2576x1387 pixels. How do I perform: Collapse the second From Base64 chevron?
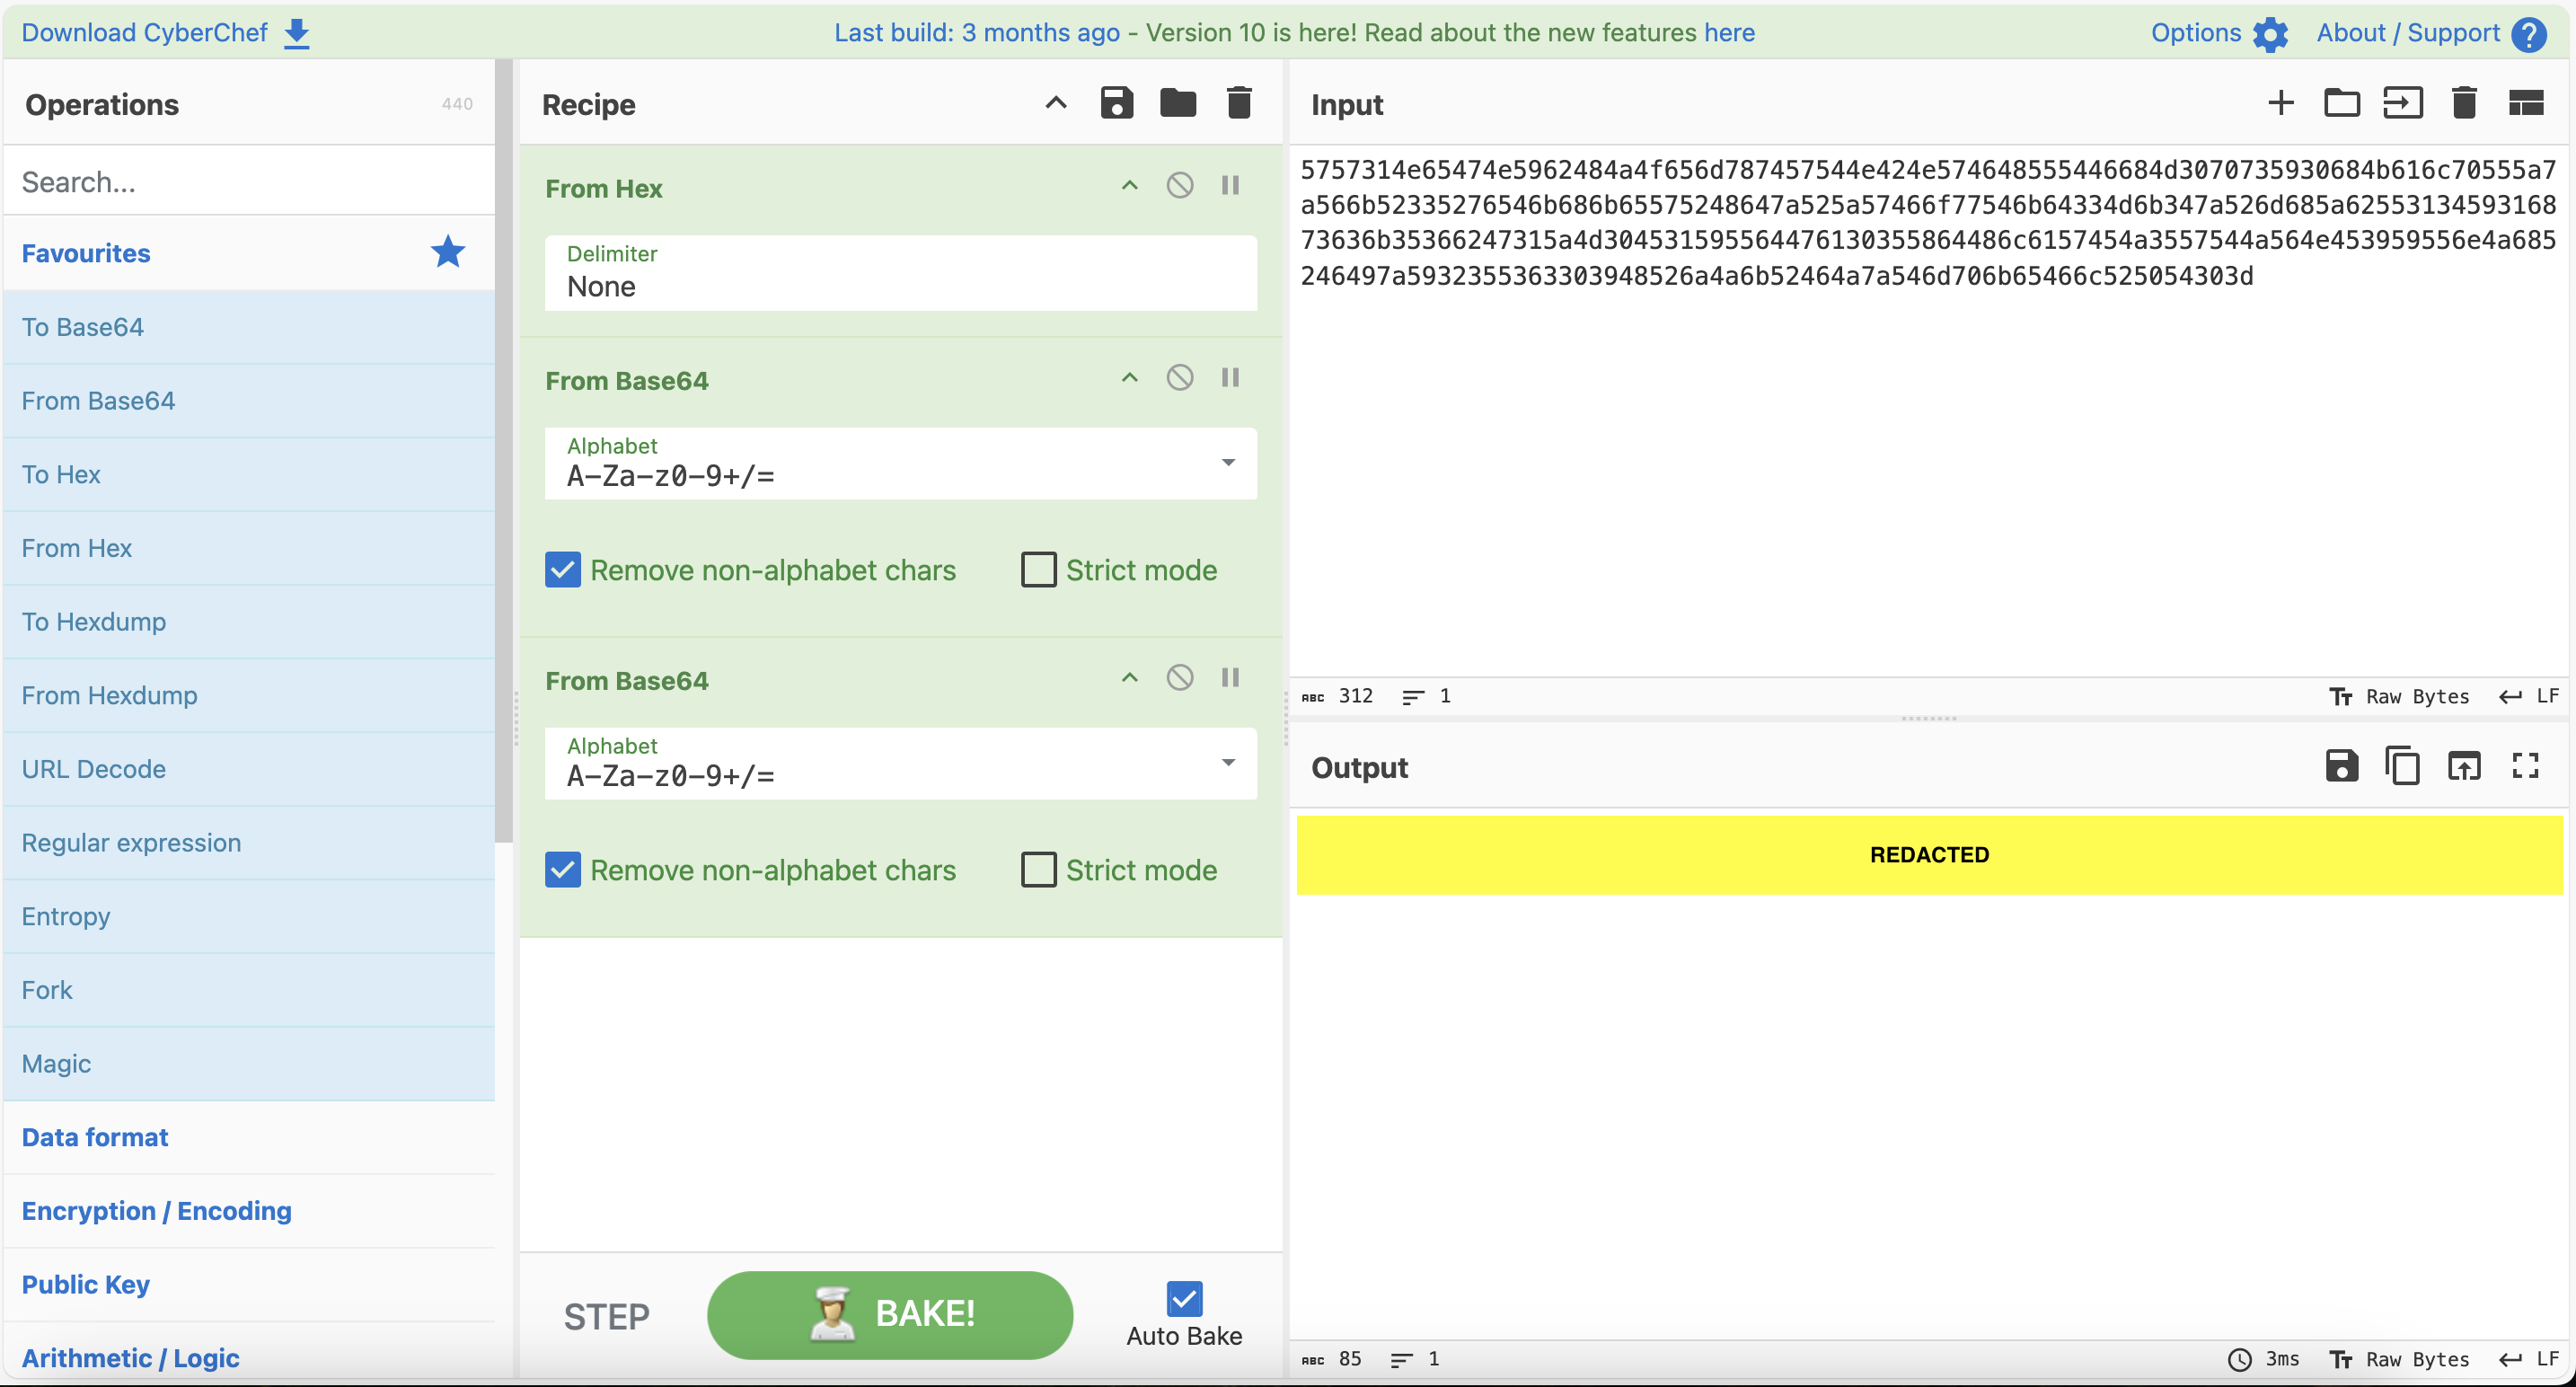(1130, 678)
